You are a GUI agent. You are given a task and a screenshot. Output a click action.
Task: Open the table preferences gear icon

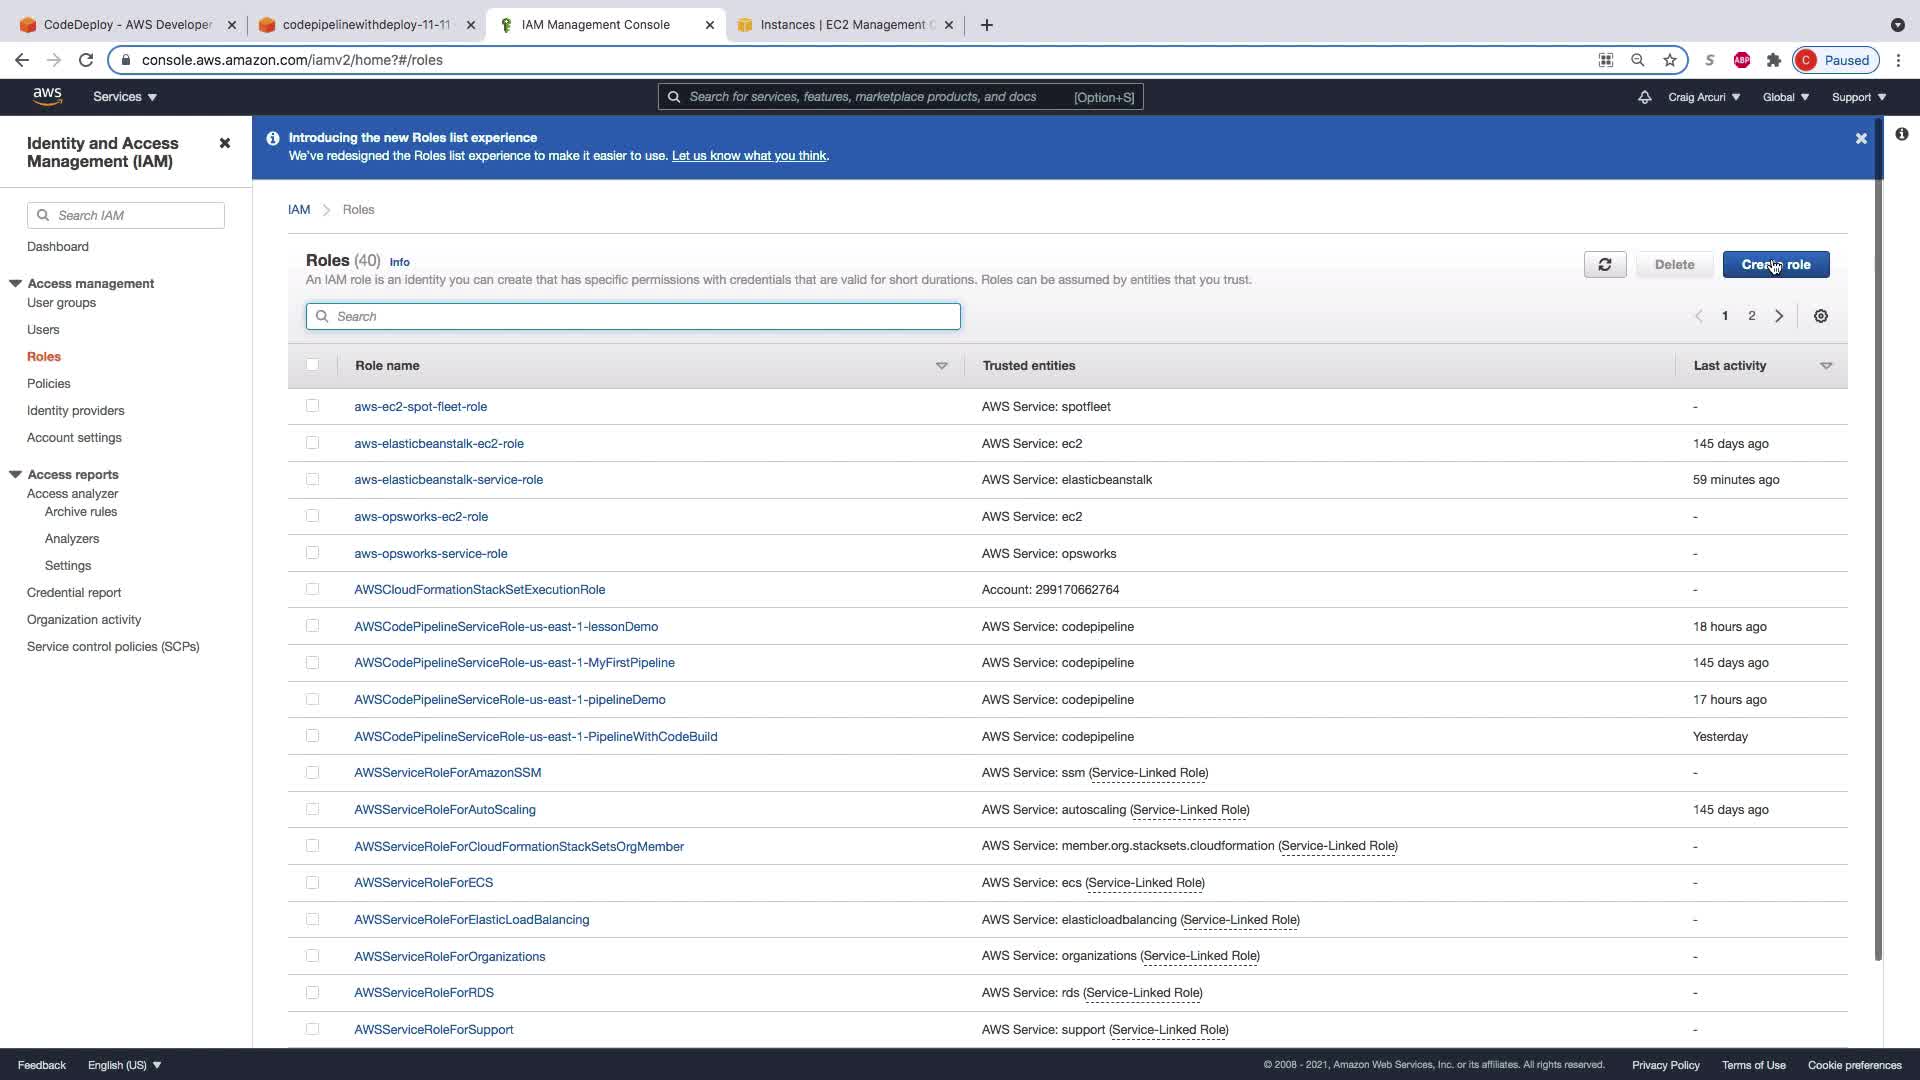[x=1820, y=316]
